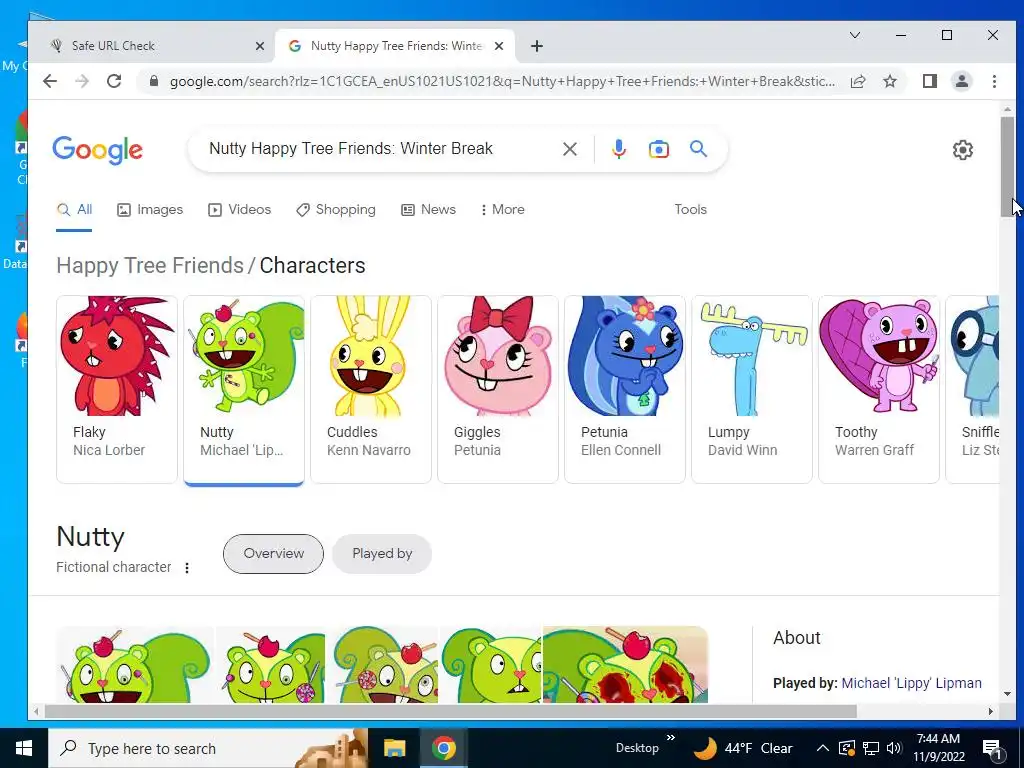1024x768 pixels.
Task: Search by voice microphone icon
Action: coord(618,149)
